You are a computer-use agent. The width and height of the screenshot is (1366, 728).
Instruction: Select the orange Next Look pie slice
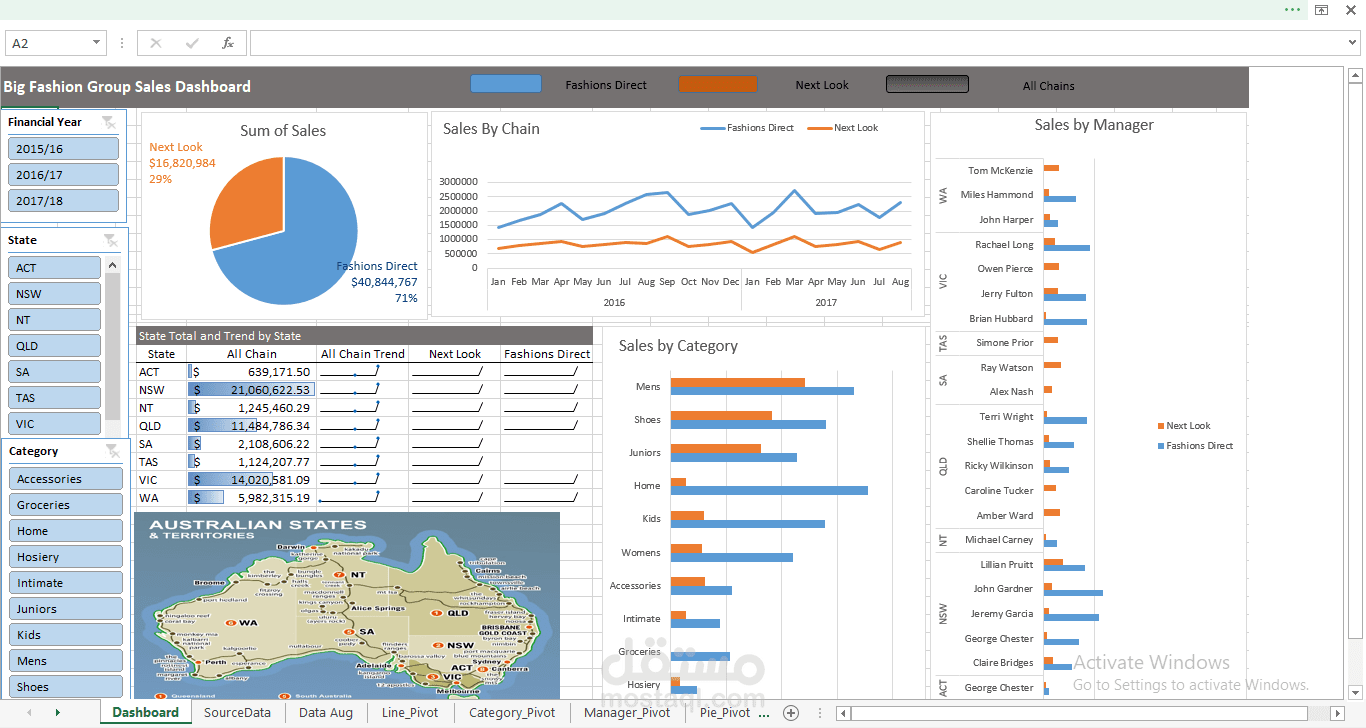[248, 200]
